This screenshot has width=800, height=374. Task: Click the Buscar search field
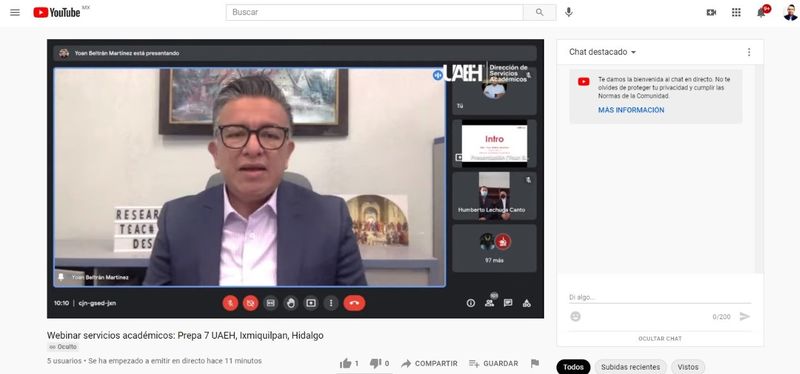click(x=374, y=12)
